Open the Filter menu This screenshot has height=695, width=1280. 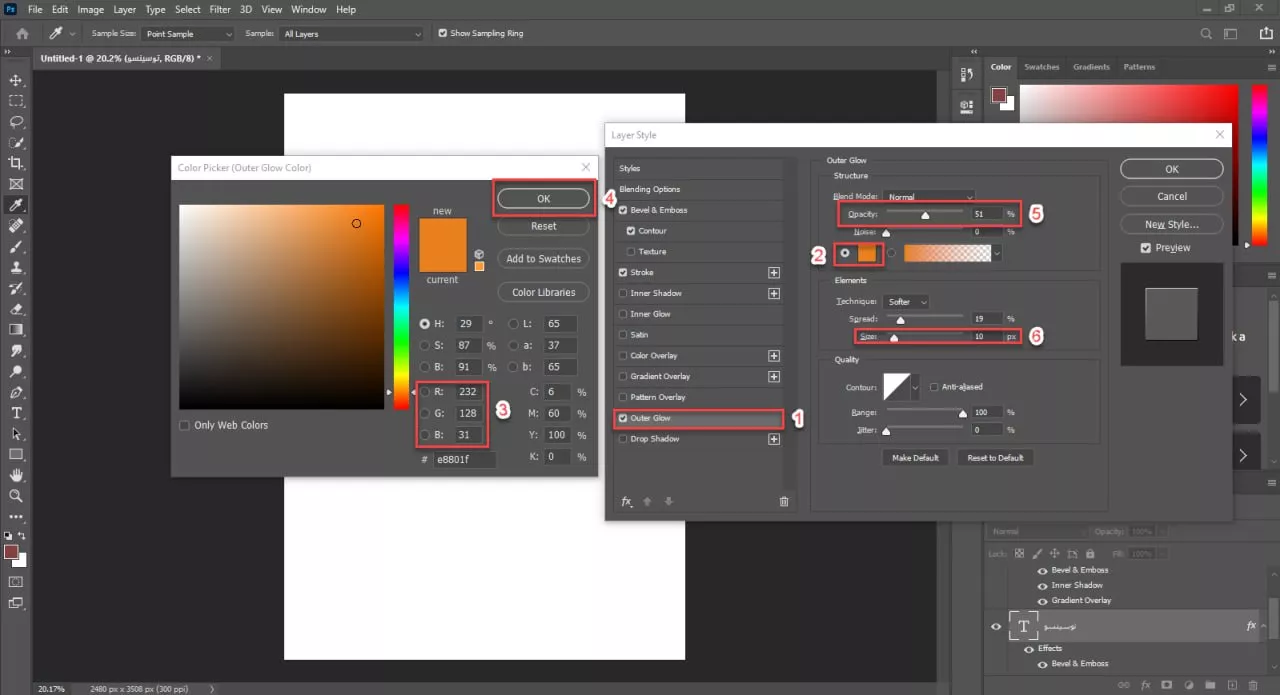[220, 9]
